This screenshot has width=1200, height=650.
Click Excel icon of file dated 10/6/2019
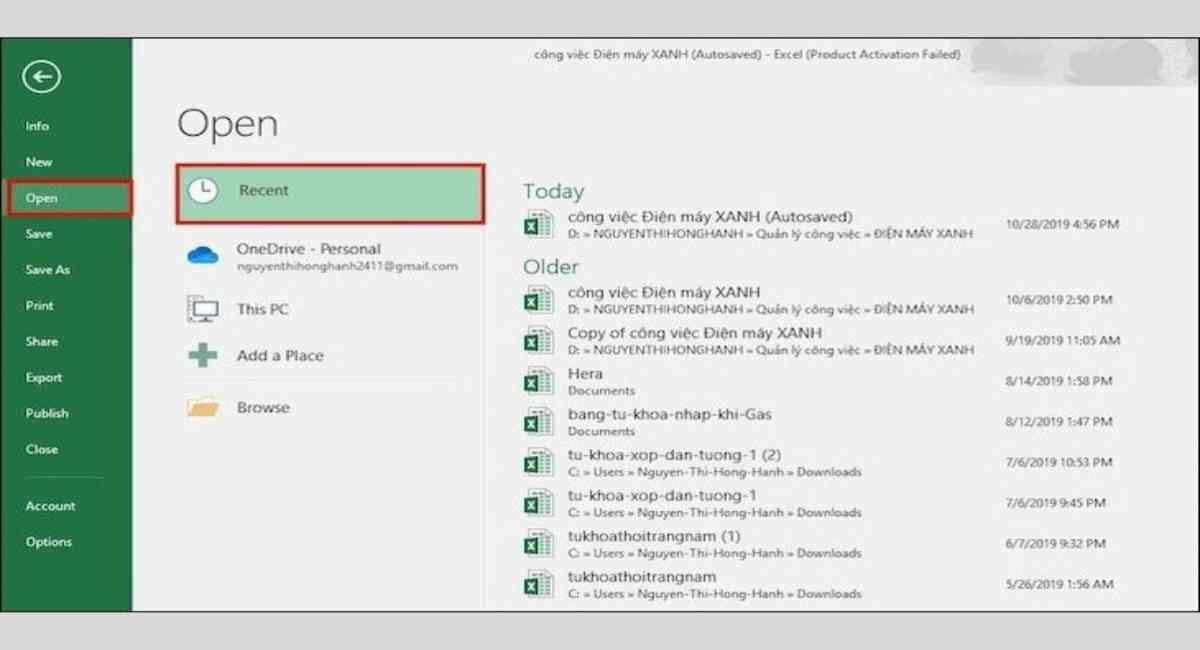[x=539, y=300]
